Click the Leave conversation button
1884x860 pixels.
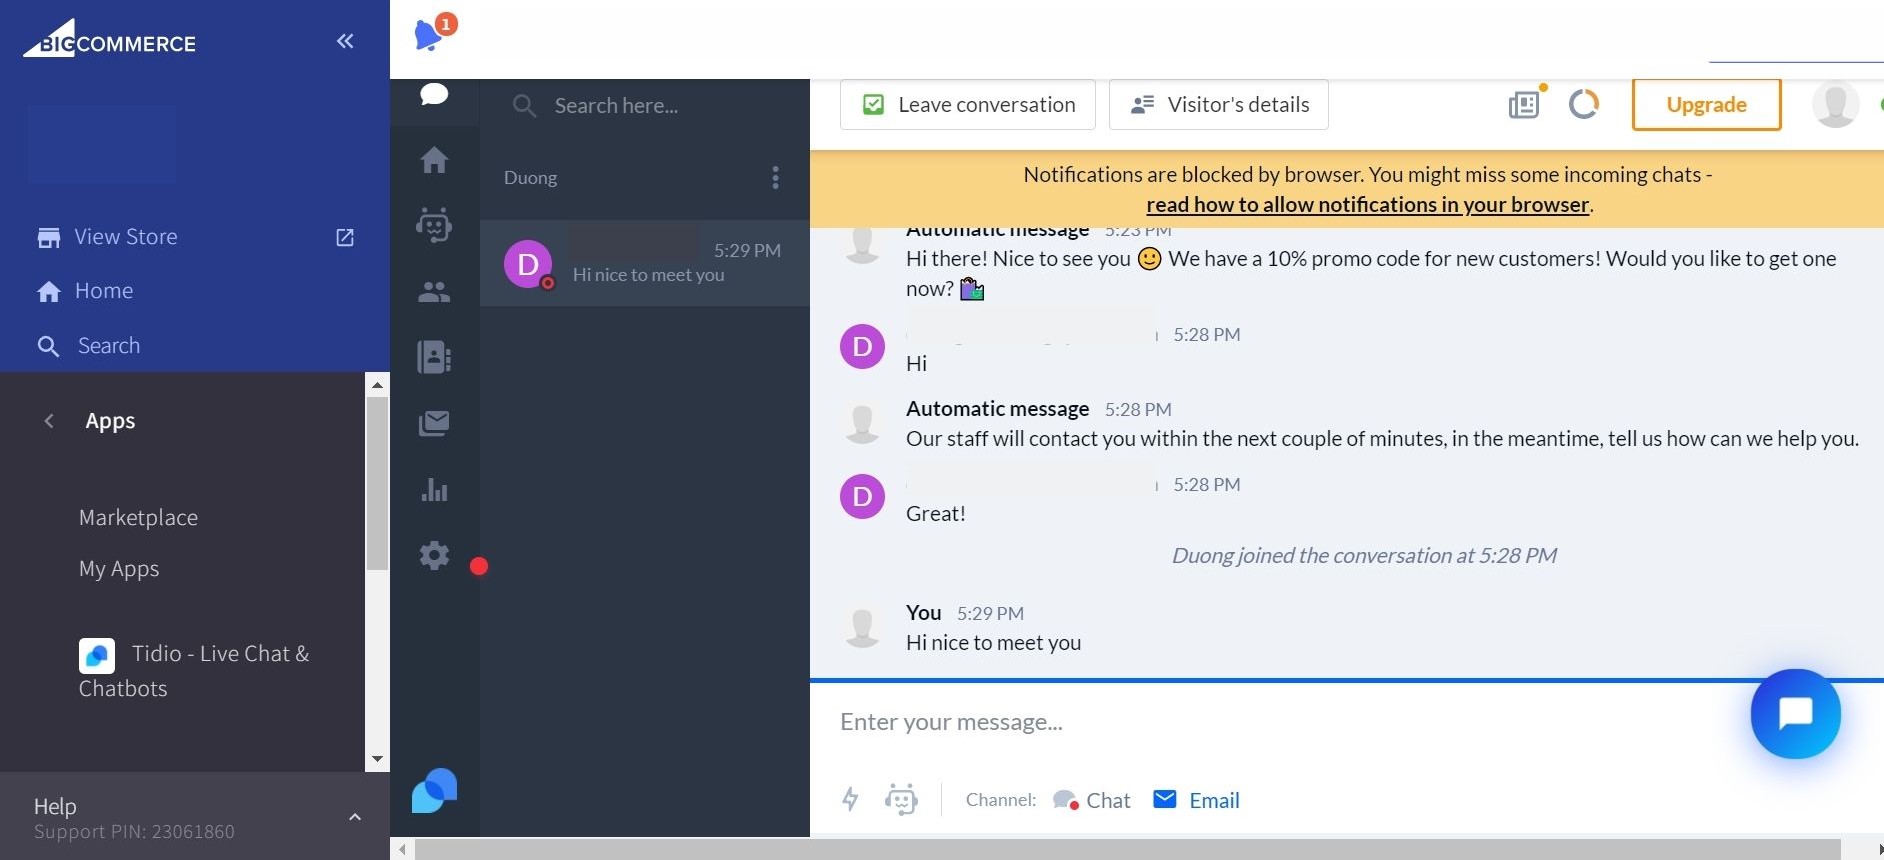click(968, 105)
